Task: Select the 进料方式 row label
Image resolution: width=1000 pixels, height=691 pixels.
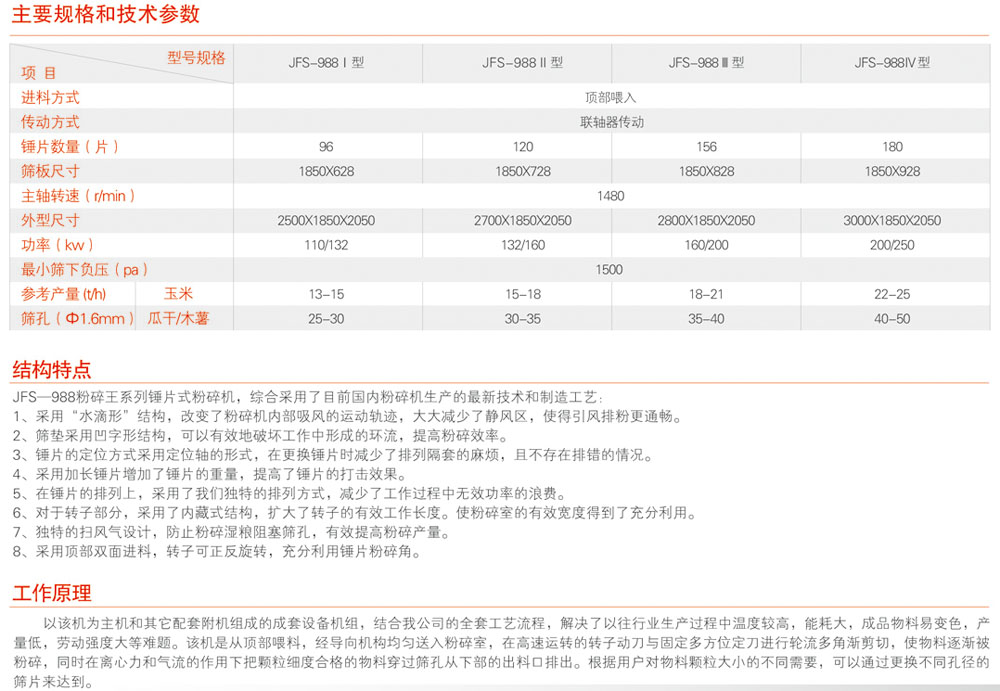Action: (51, 97)
